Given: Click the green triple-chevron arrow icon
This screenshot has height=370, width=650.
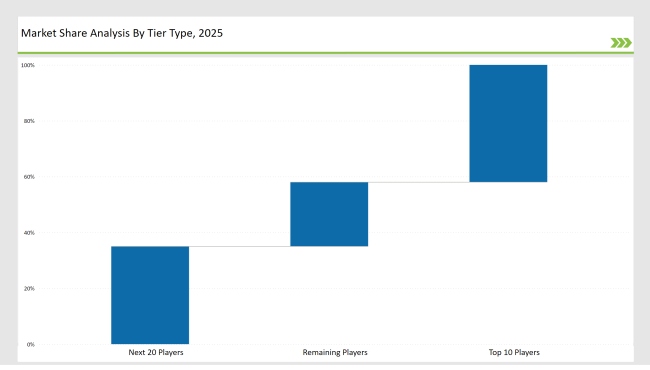Looking at the screenshot, I should [621, 43].
